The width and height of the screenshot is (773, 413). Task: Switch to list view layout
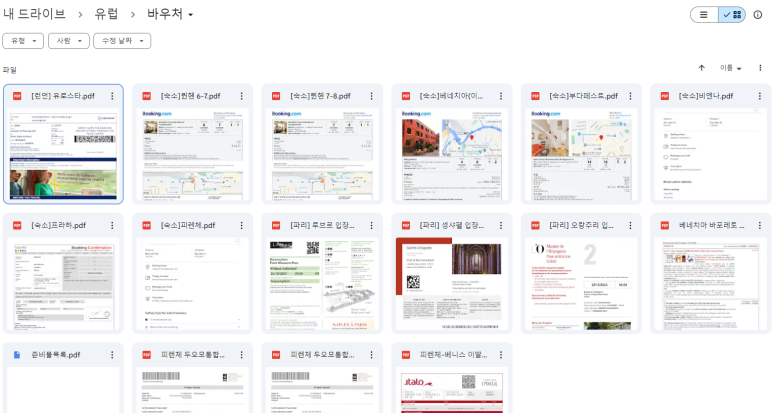point(704,15)
